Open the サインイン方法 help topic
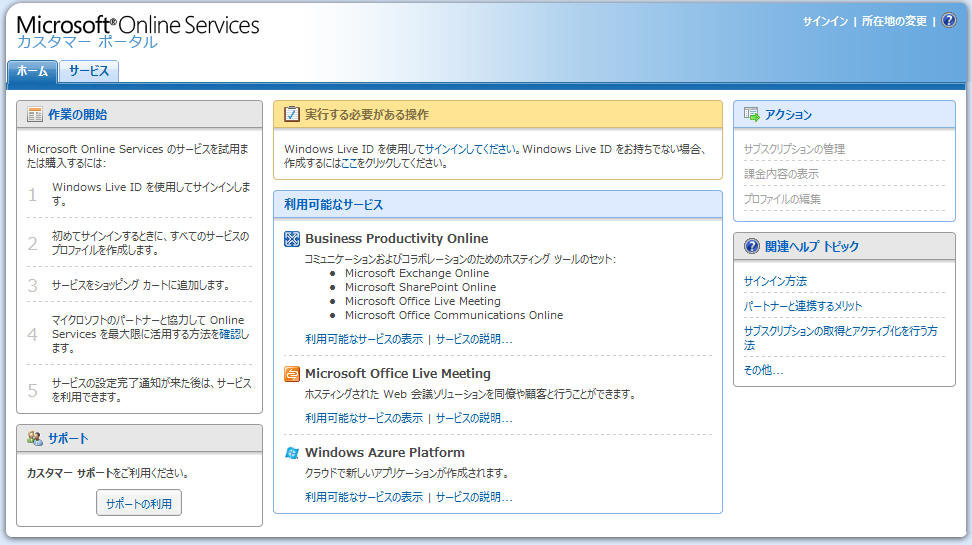 click(775, 281)
